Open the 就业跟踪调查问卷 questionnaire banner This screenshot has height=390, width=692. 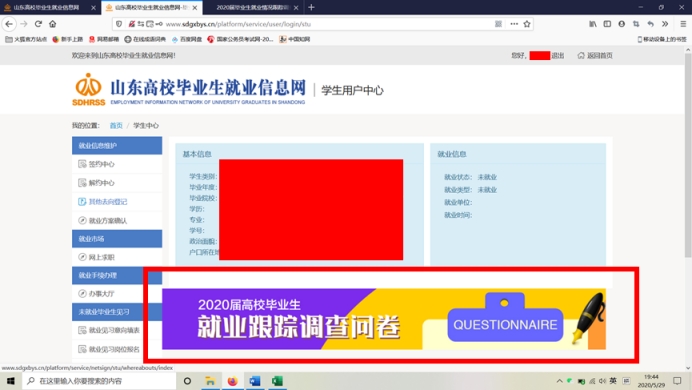point(384,319)
